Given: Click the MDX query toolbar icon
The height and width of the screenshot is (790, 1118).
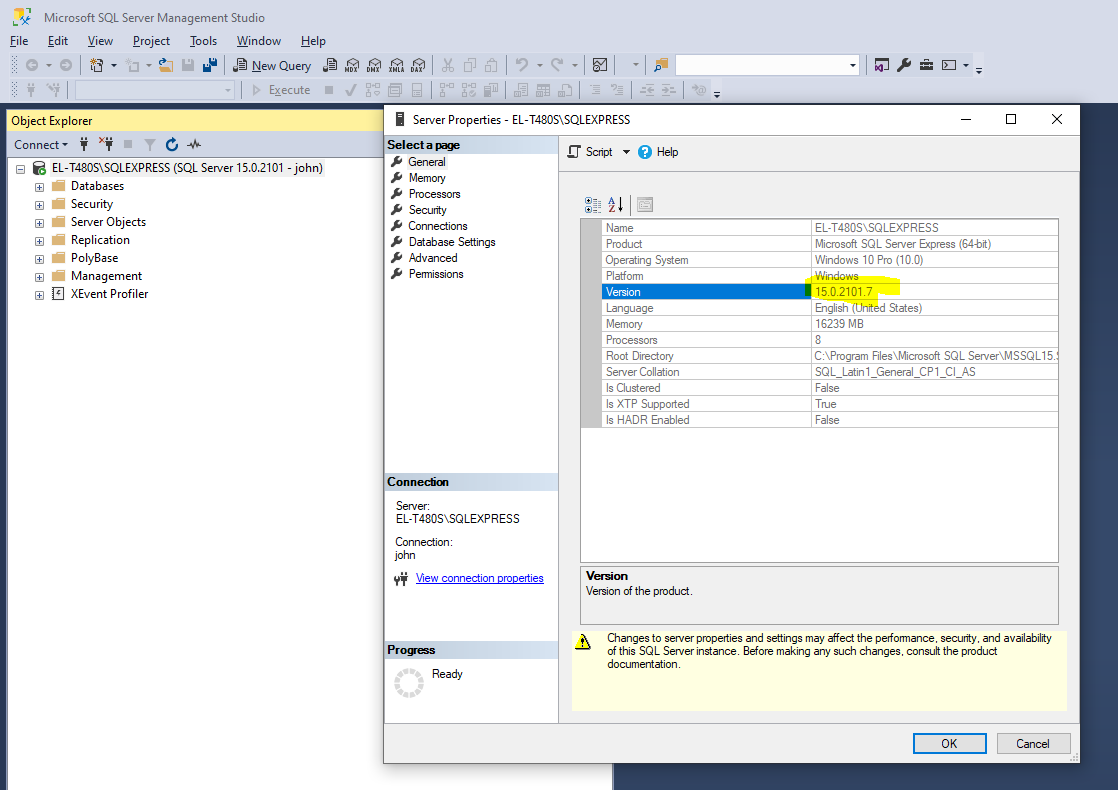Looking at the screenshot, I should pos(352,66).
